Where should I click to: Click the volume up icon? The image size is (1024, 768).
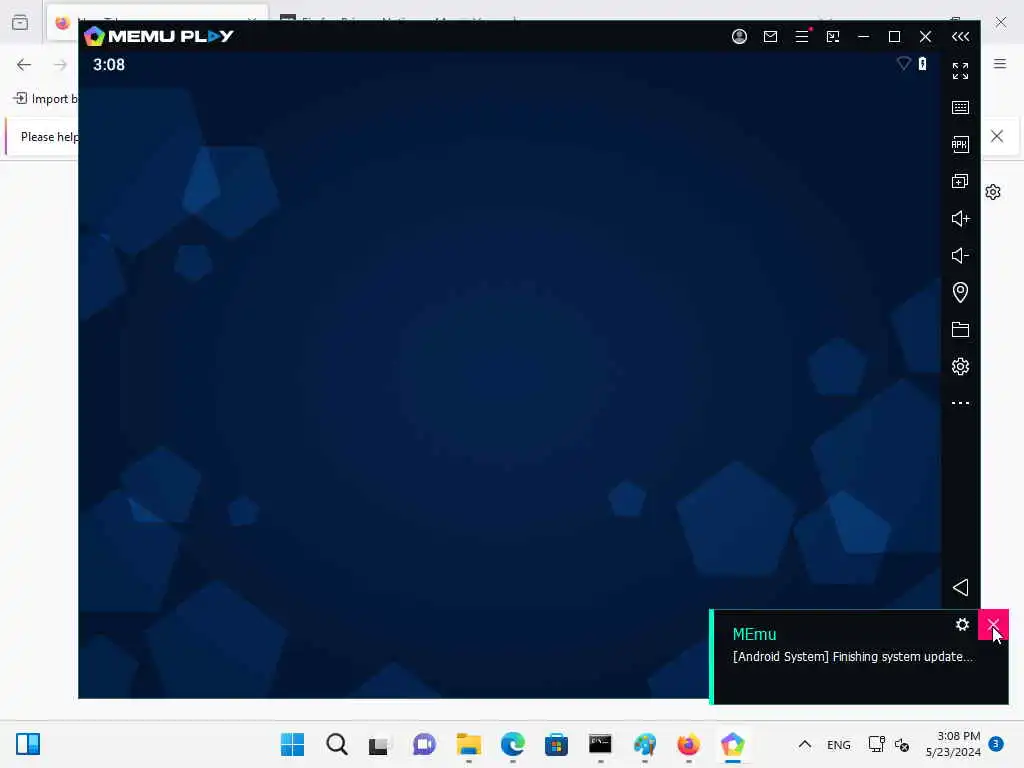(x=960, y=218)
